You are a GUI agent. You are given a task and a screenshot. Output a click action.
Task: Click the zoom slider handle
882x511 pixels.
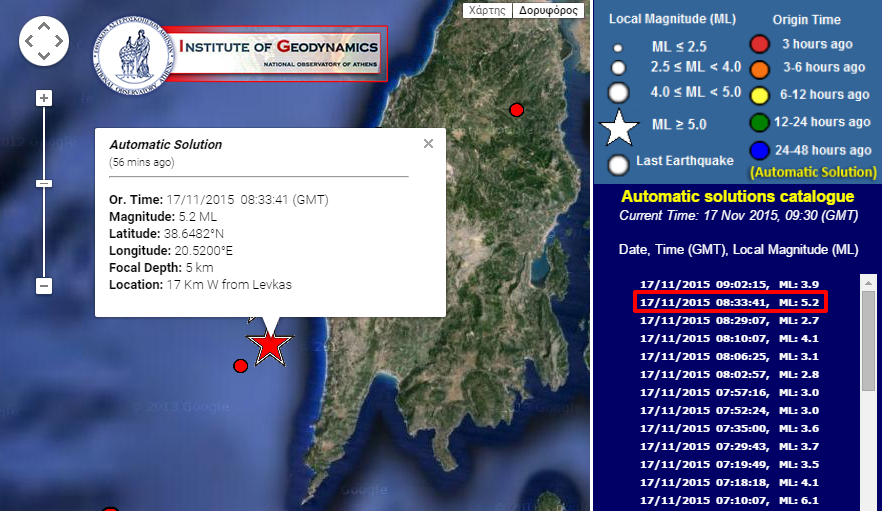pyautogui.click(x=44, y=183)
